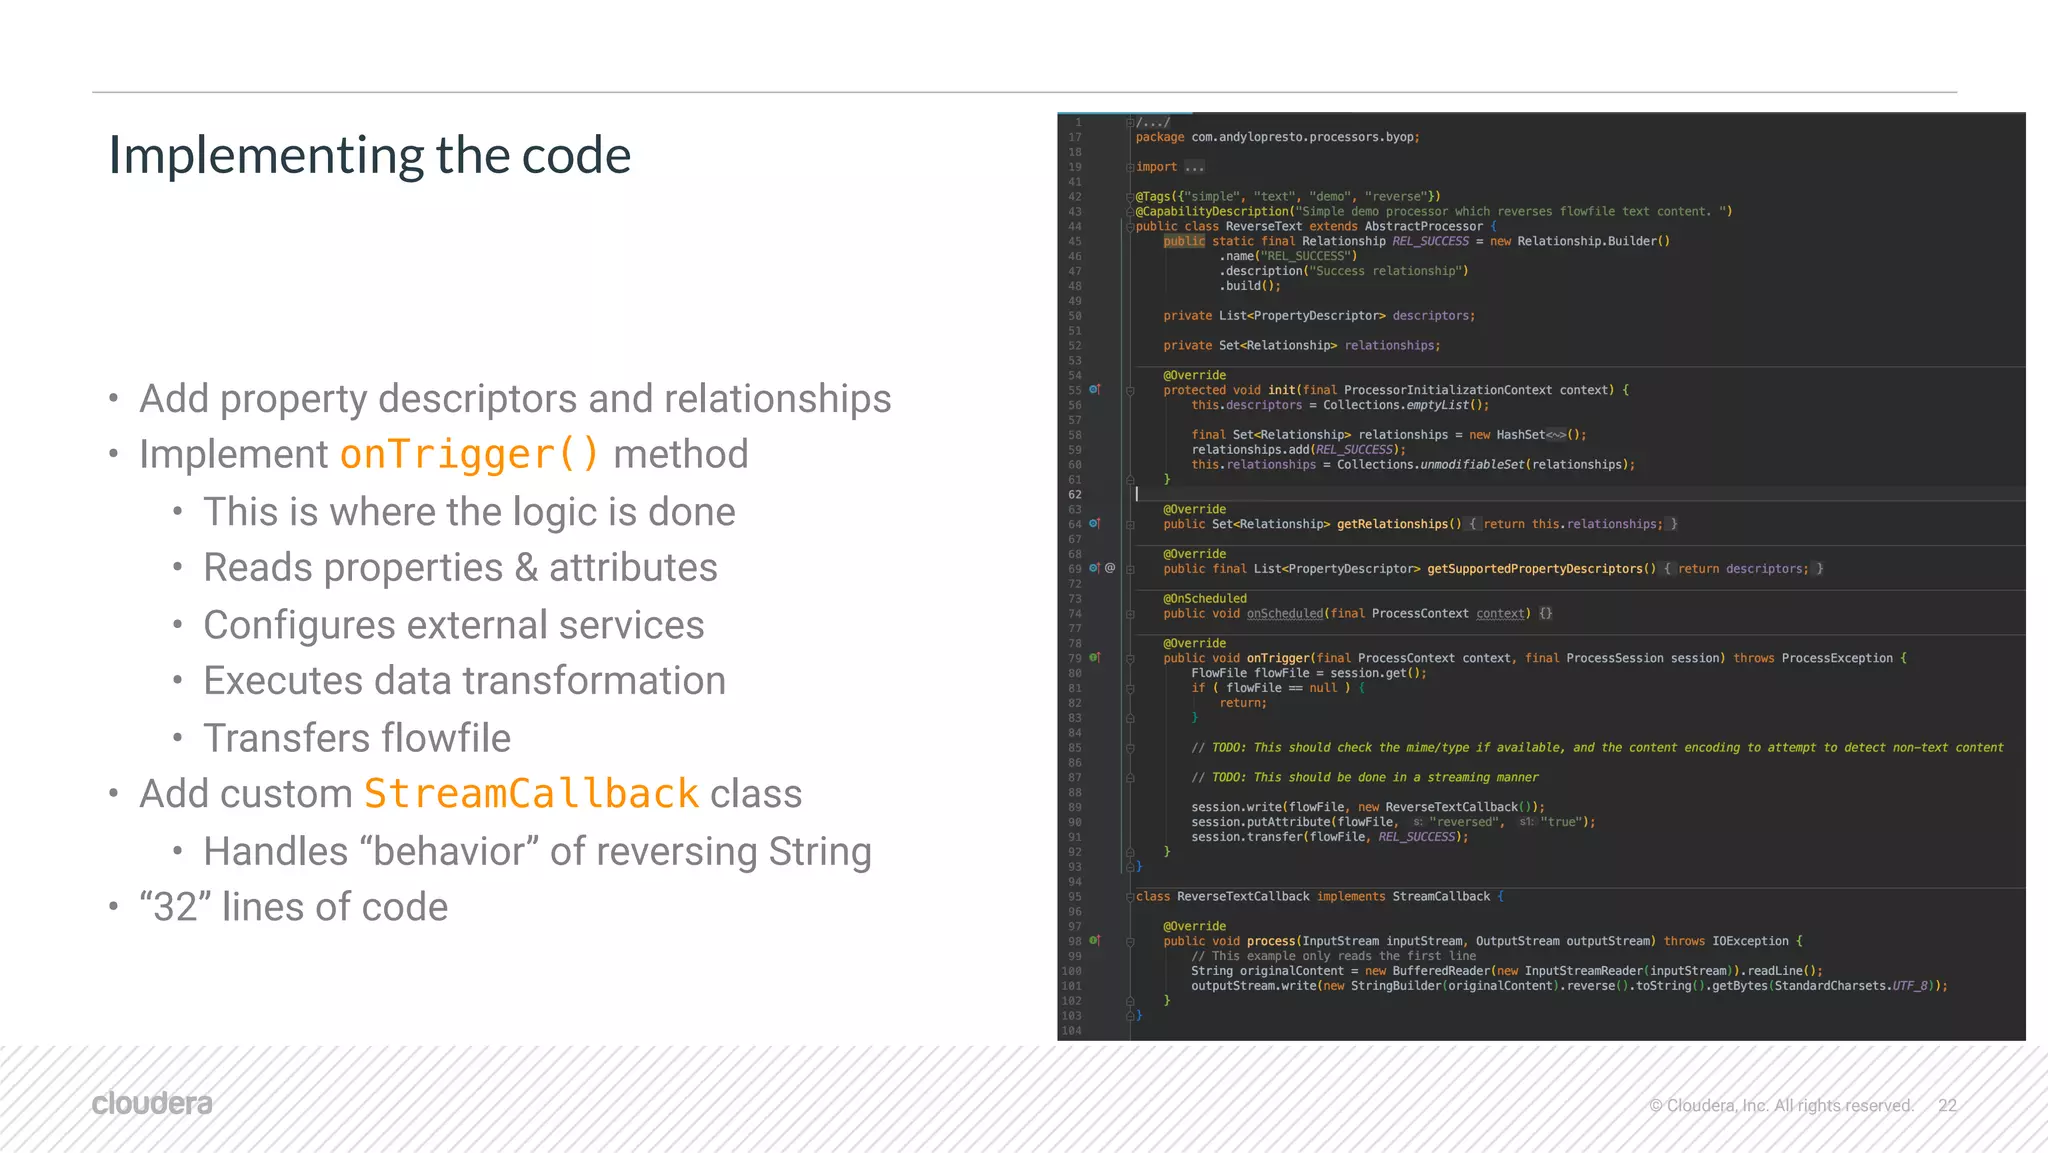Expand the folded getRelationships method
Image resolution: width=2048 pixels, height=1153 pixels.
click(x=1130, y=525)
